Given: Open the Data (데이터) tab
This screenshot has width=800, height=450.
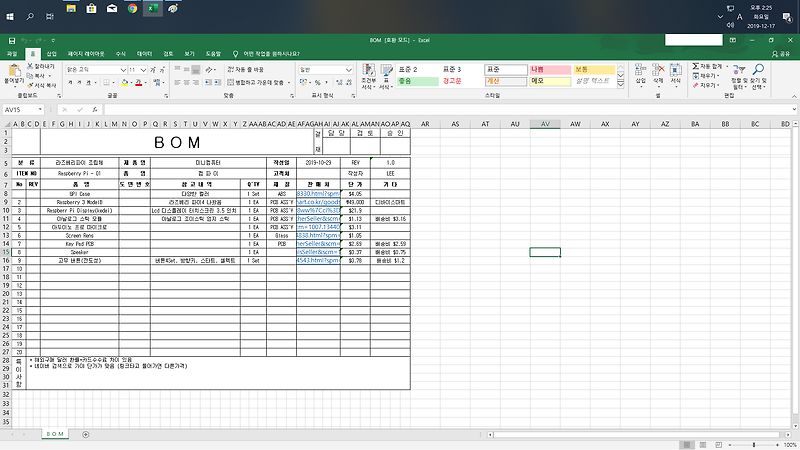Looking at the screenshot, I should point(144,54).
